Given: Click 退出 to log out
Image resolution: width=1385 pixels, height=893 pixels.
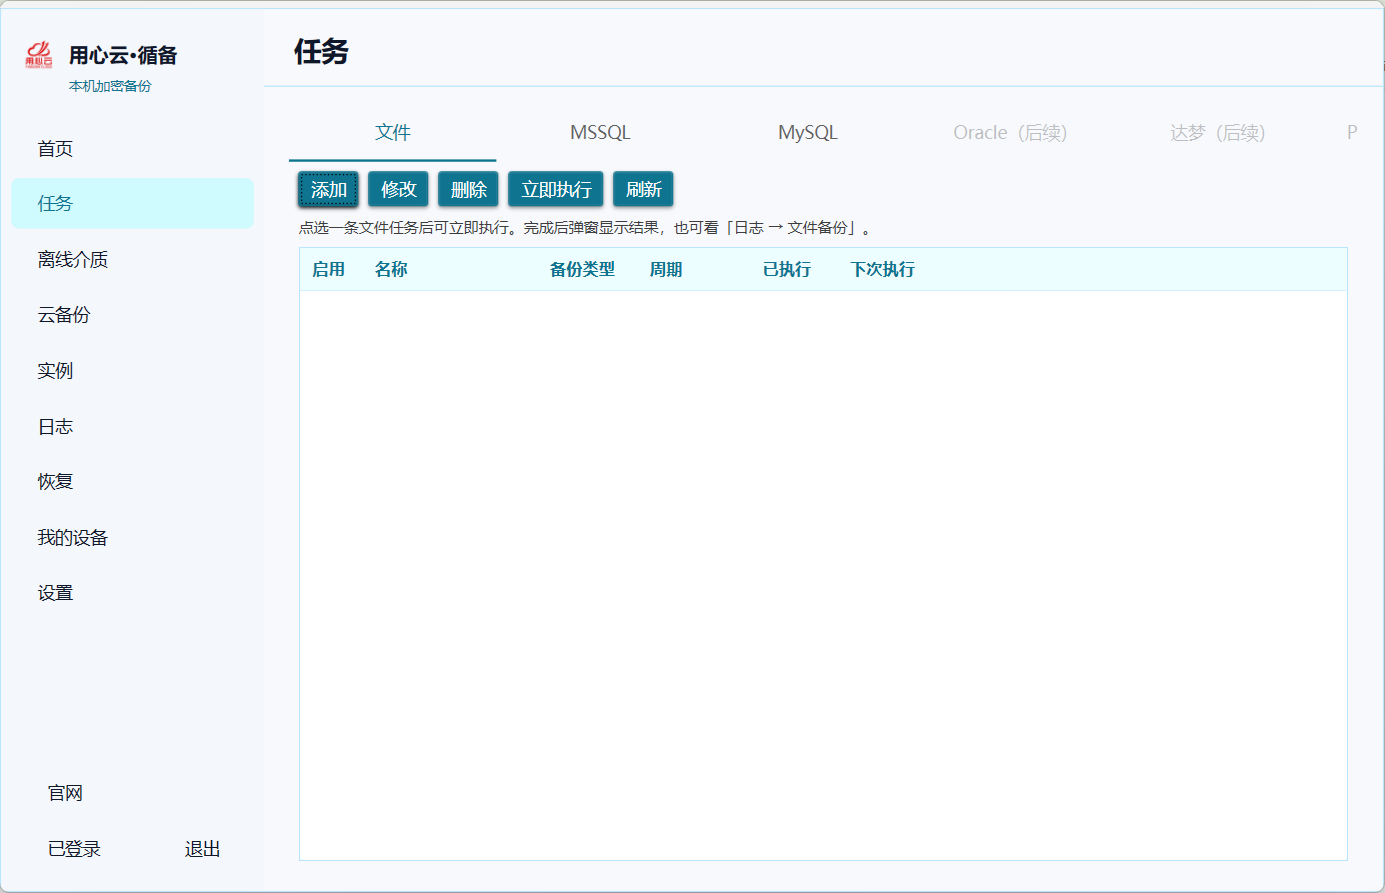Looking at the screenshot, I should [202, 849].
